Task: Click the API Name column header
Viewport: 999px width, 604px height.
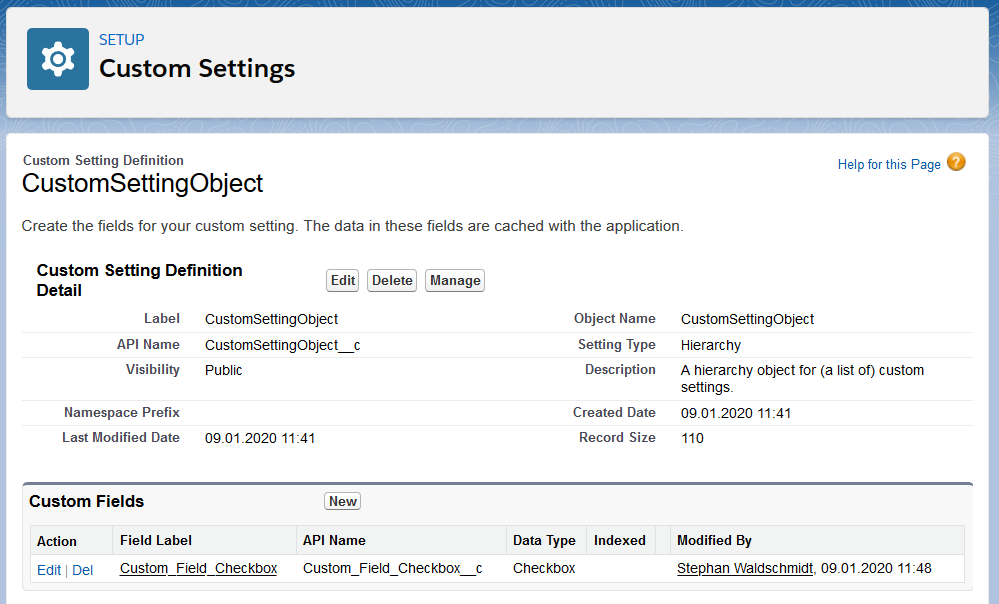Action: click(334, 540)
